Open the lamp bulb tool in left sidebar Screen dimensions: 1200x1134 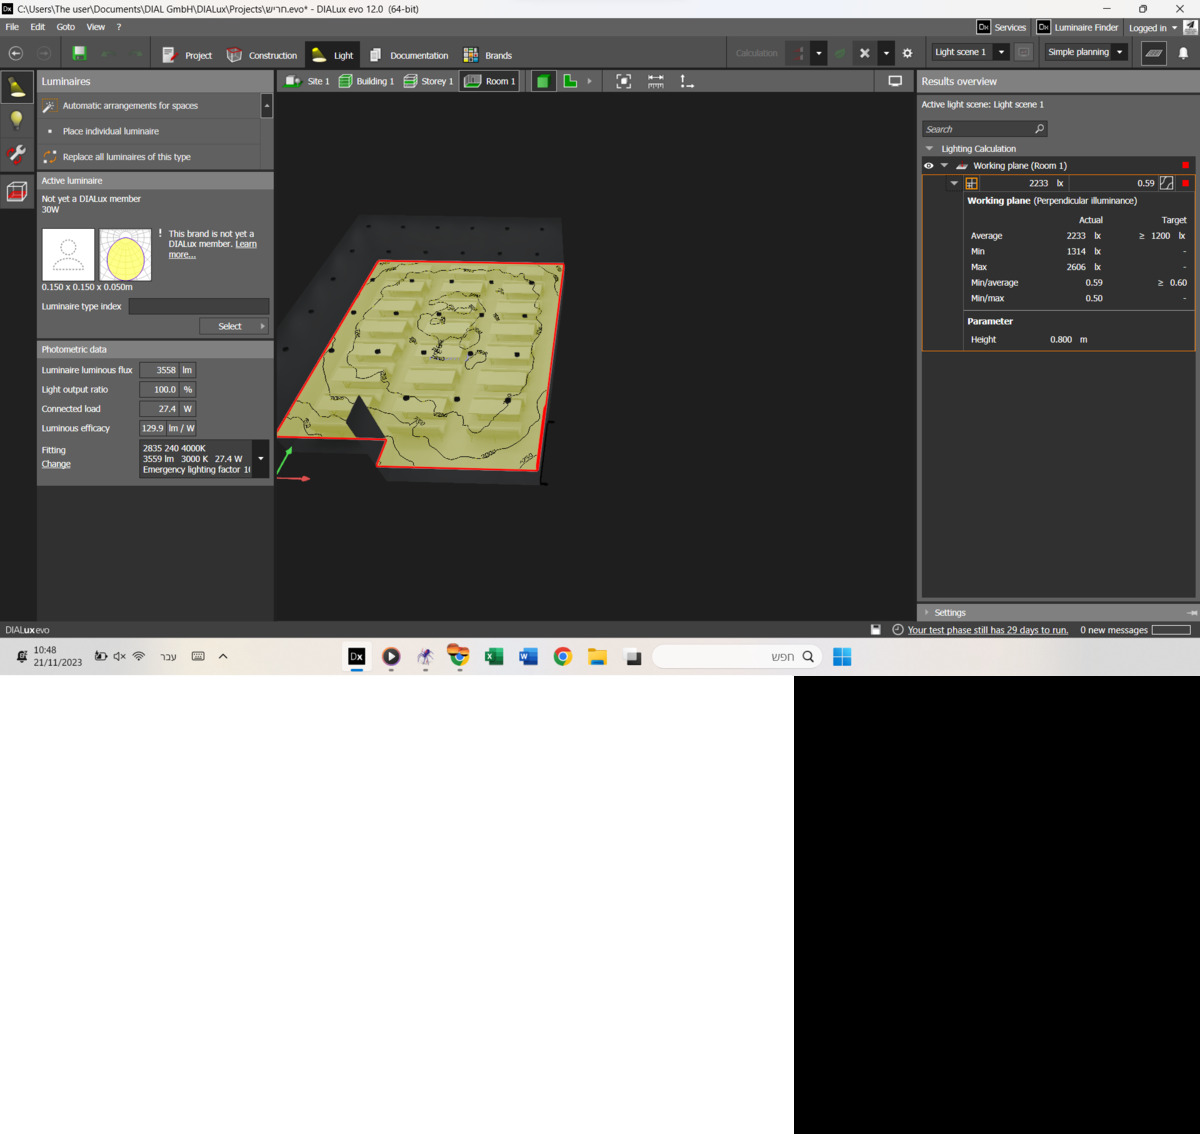pyautogui.click(x=17, y=120)
